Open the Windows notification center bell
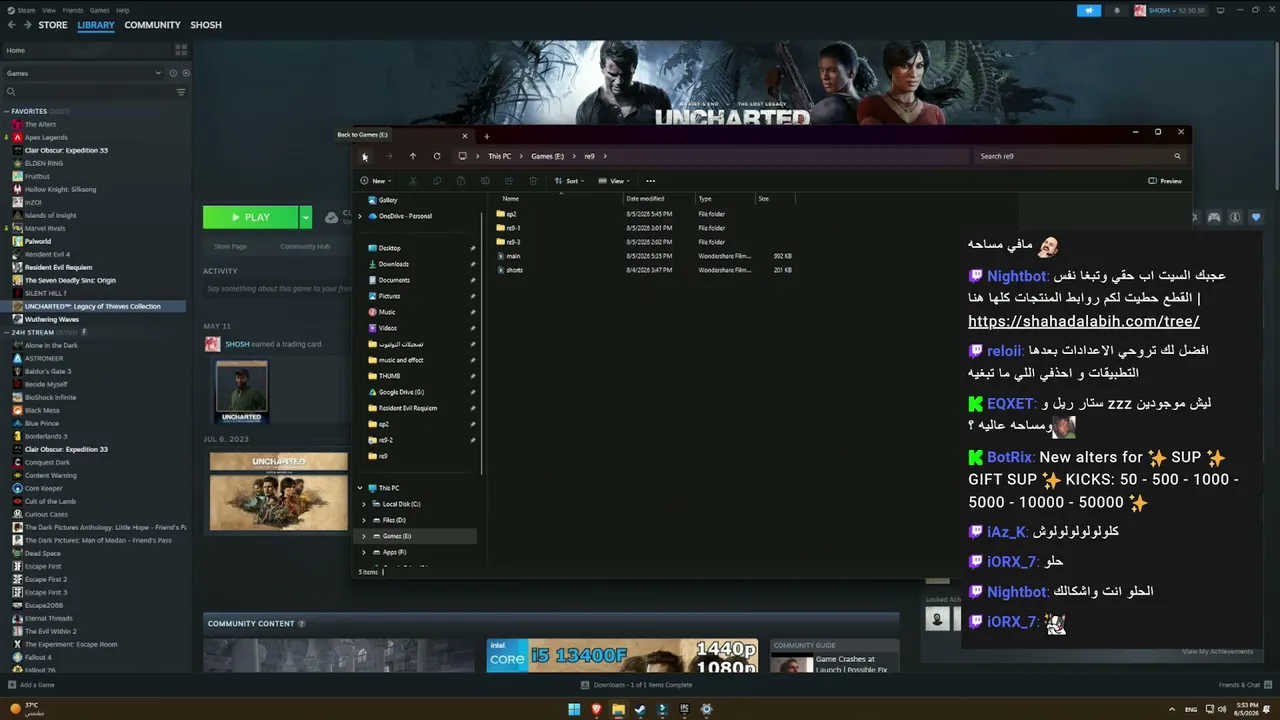1280x720 pixels. 1268,709
